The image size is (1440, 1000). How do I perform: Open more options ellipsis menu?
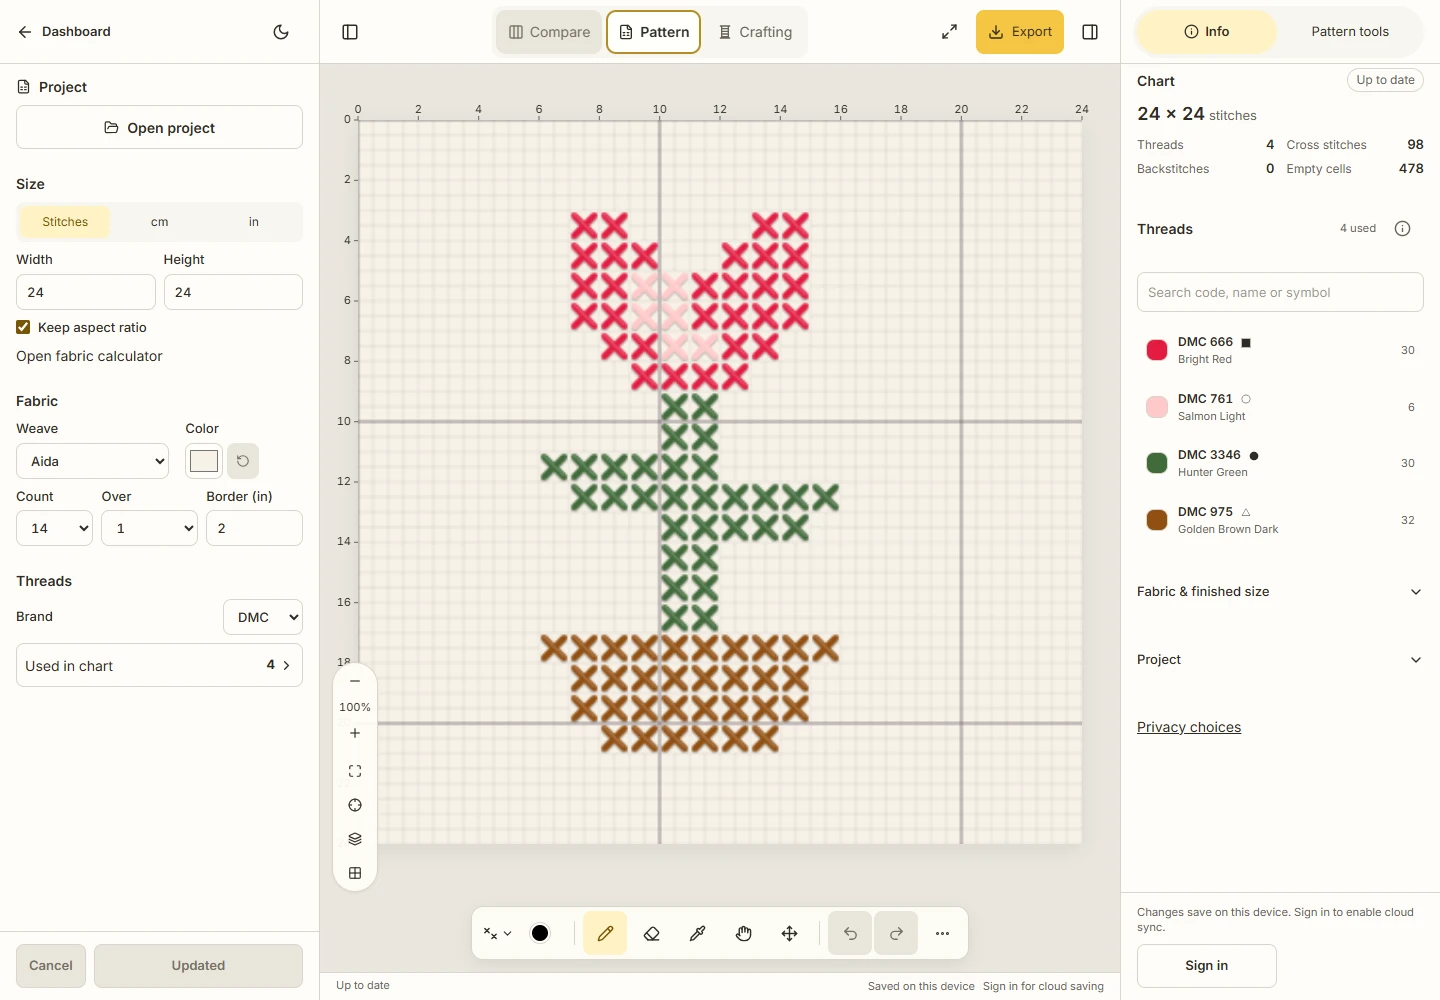pyautogui.click(x=942, y=933)
